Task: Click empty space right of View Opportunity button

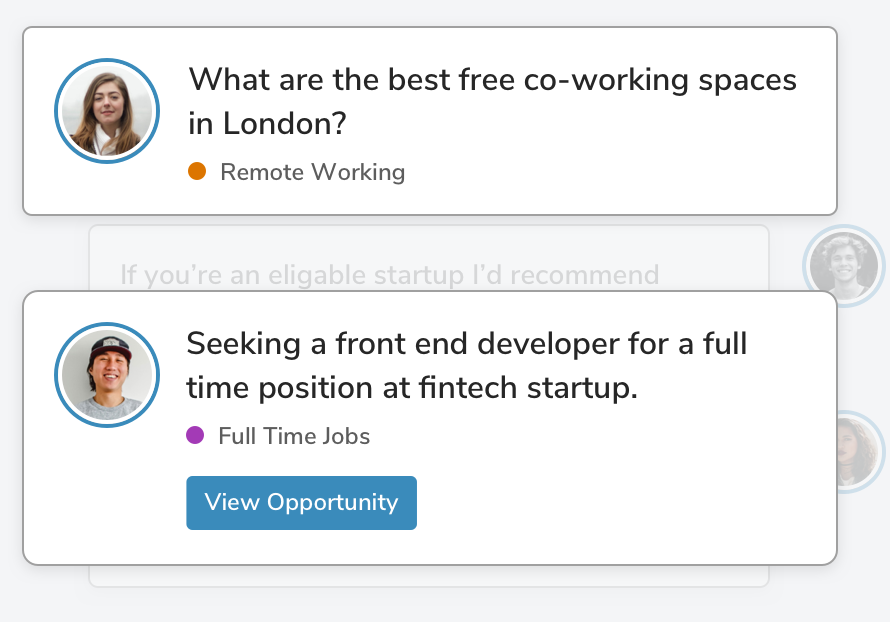Action: 624,503
